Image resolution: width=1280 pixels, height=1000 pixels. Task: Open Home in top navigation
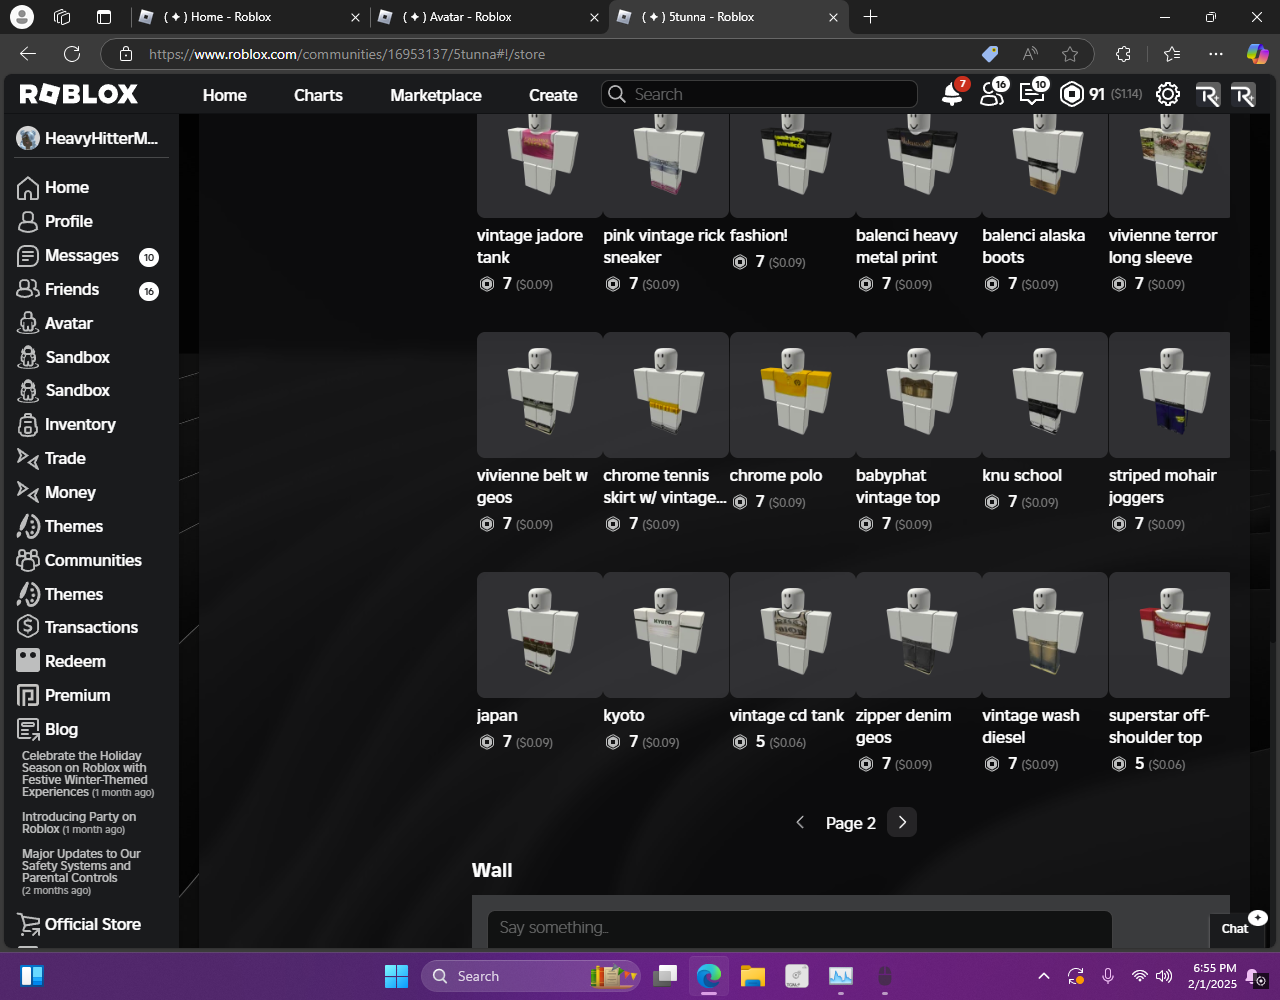[225, 95]
